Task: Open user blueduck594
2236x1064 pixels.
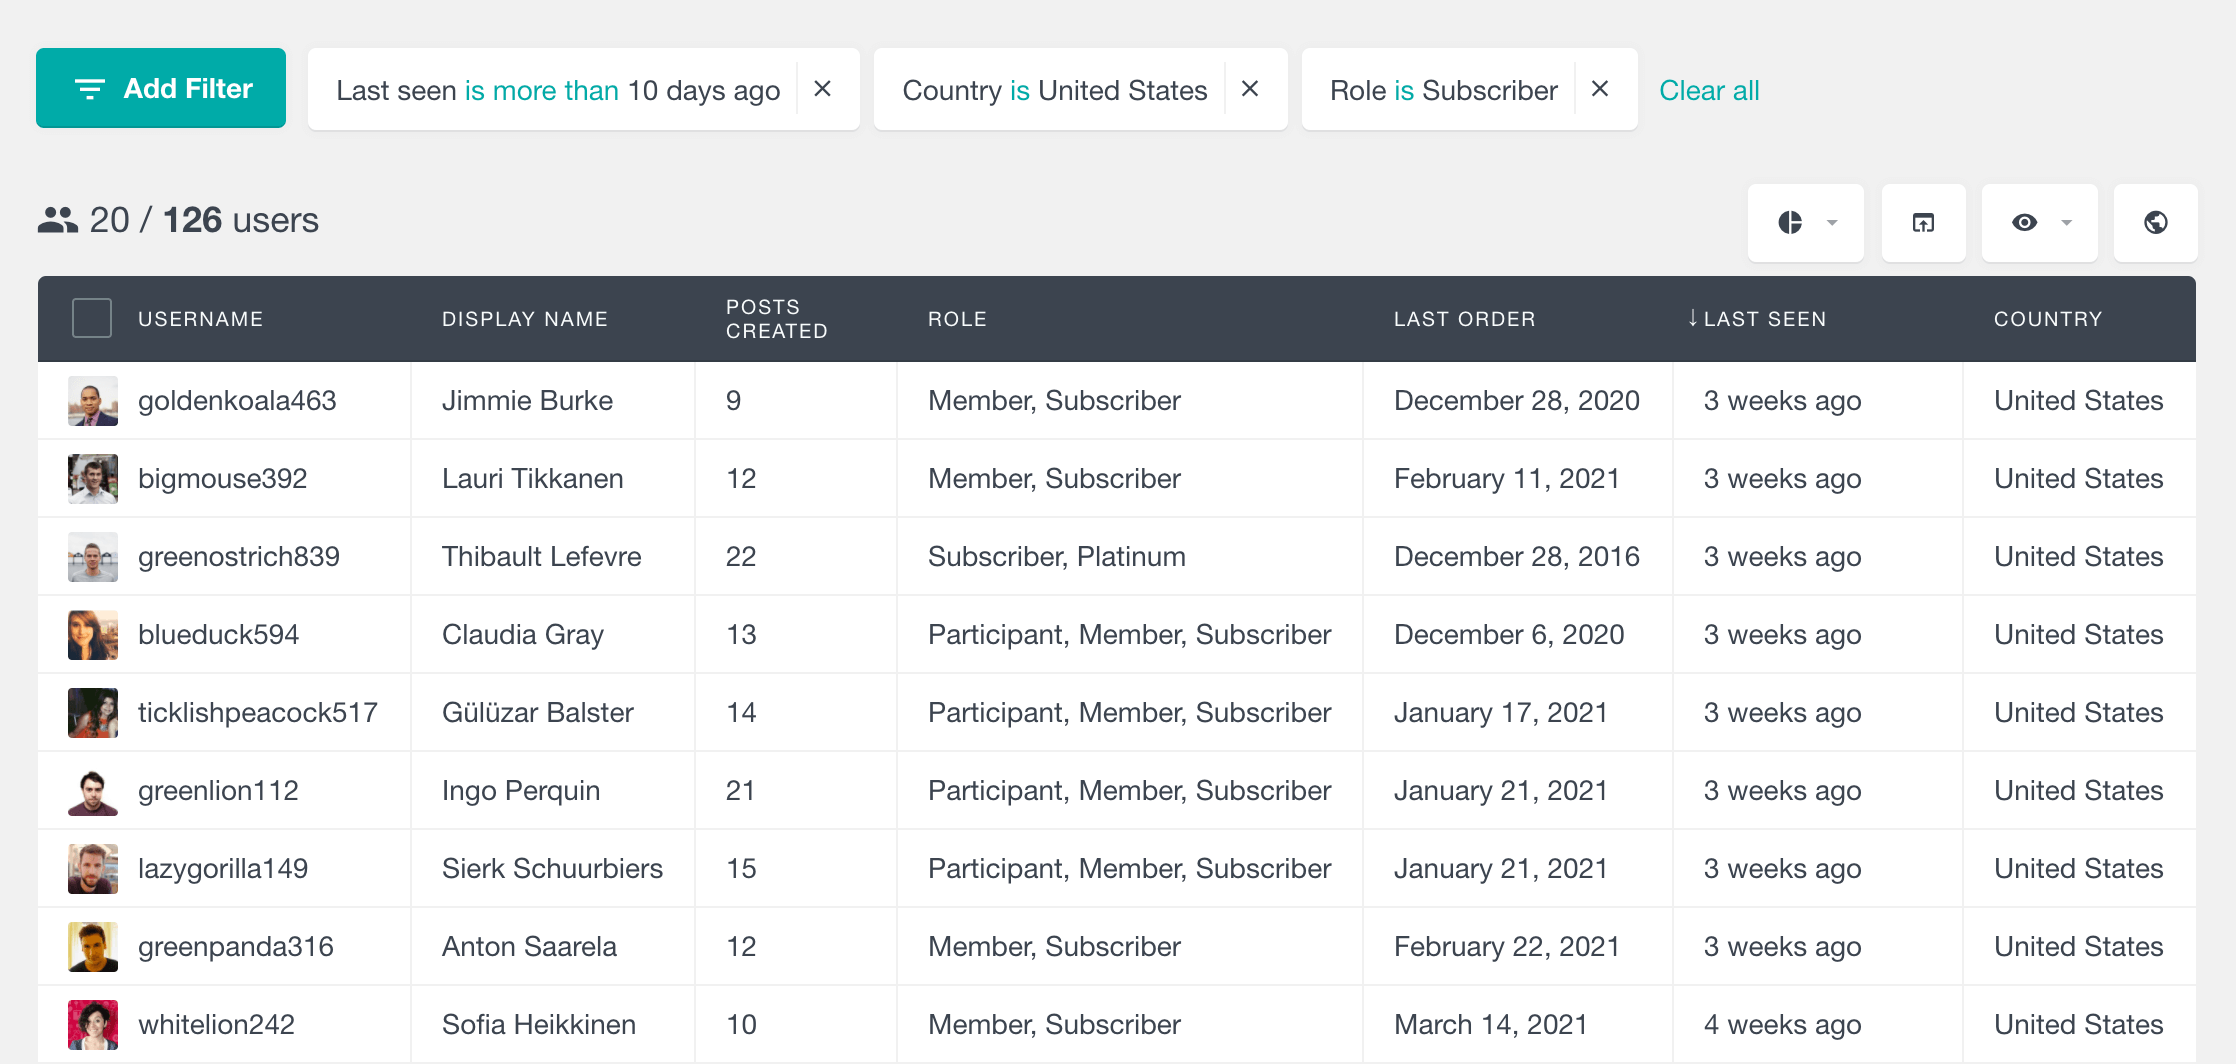Action: [x=219, y=635]
